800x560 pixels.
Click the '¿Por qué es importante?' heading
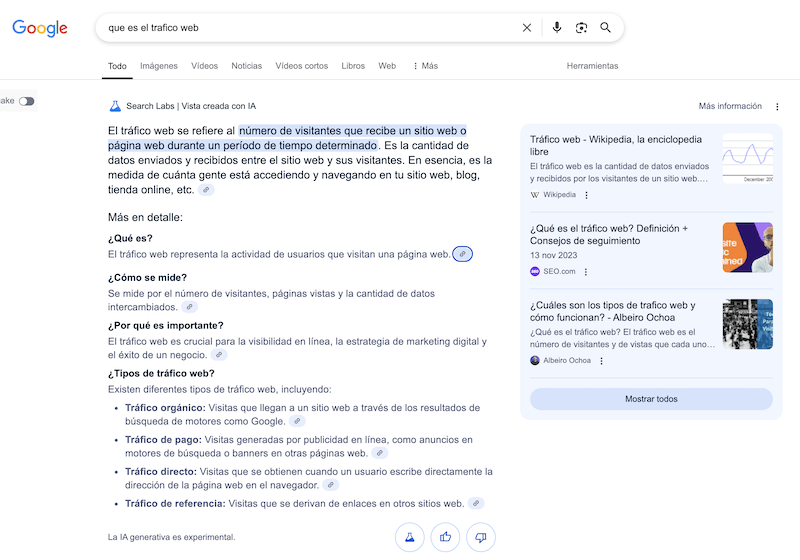coord(166,325)
